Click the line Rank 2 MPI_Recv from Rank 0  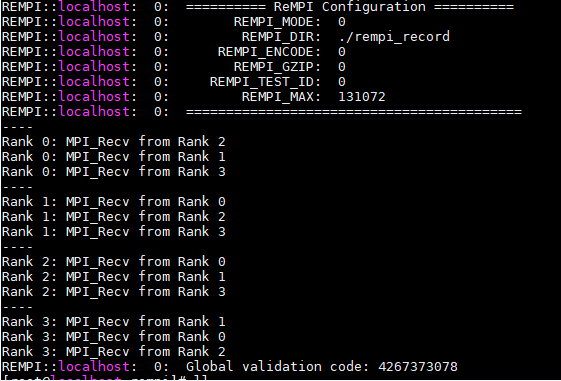[x=113, y=262]
